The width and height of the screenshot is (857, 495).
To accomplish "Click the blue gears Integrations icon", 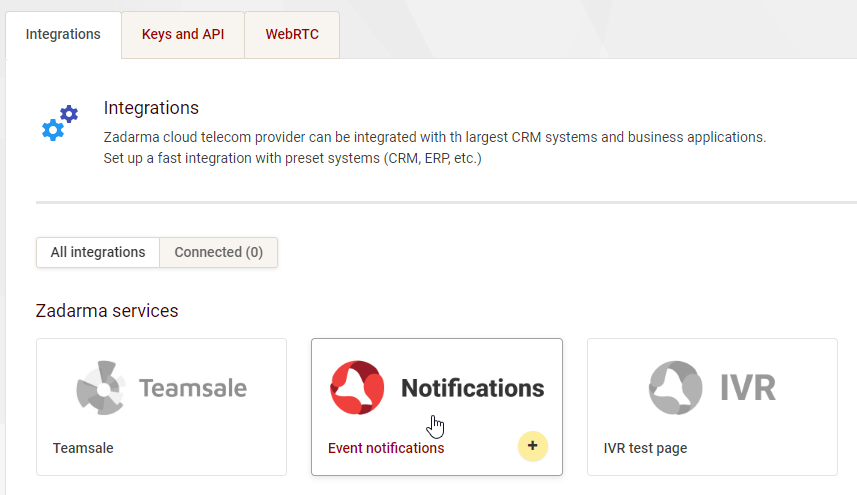I will coord(60,123).
